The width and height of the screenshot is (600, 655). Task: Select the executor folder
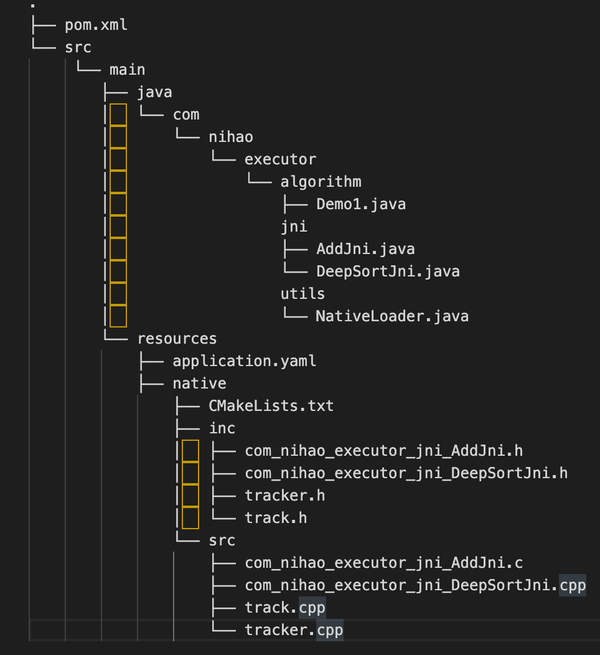[x=280, y=159]
